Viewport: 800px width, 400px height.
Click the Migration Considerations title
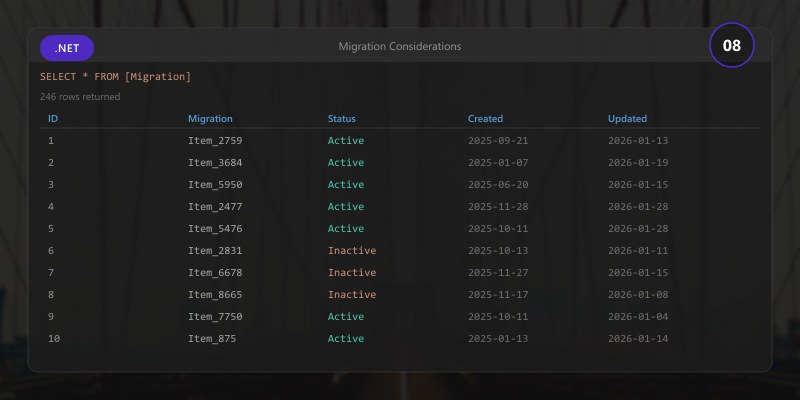pos(400,46)
